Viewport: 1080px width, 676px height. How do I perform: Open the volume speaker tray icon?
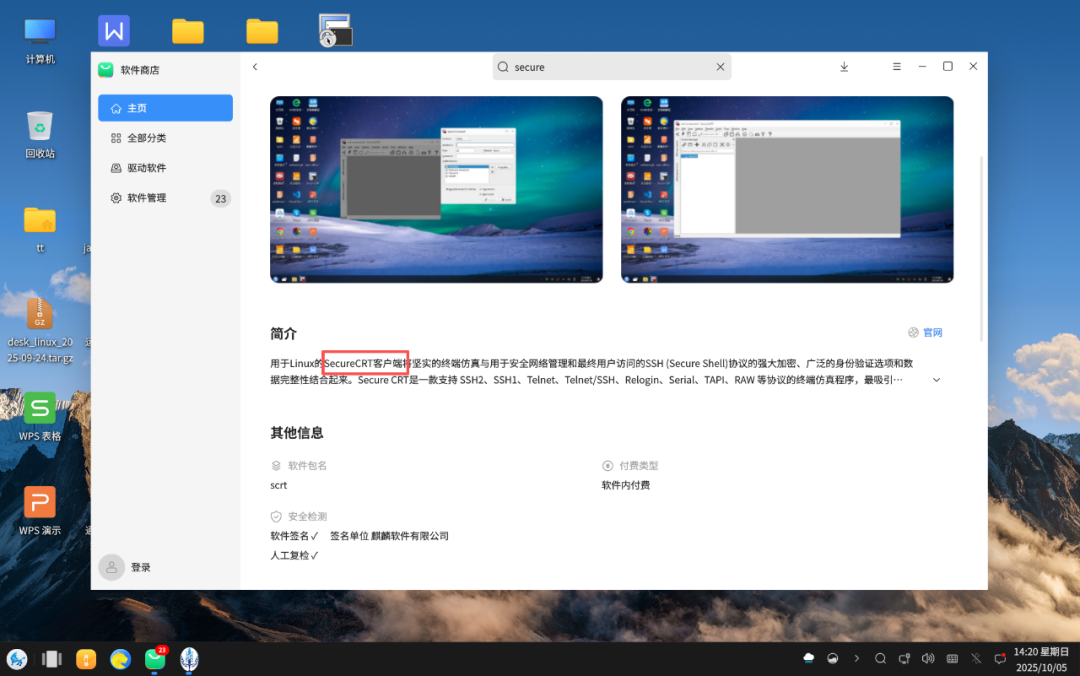point(928,658)
